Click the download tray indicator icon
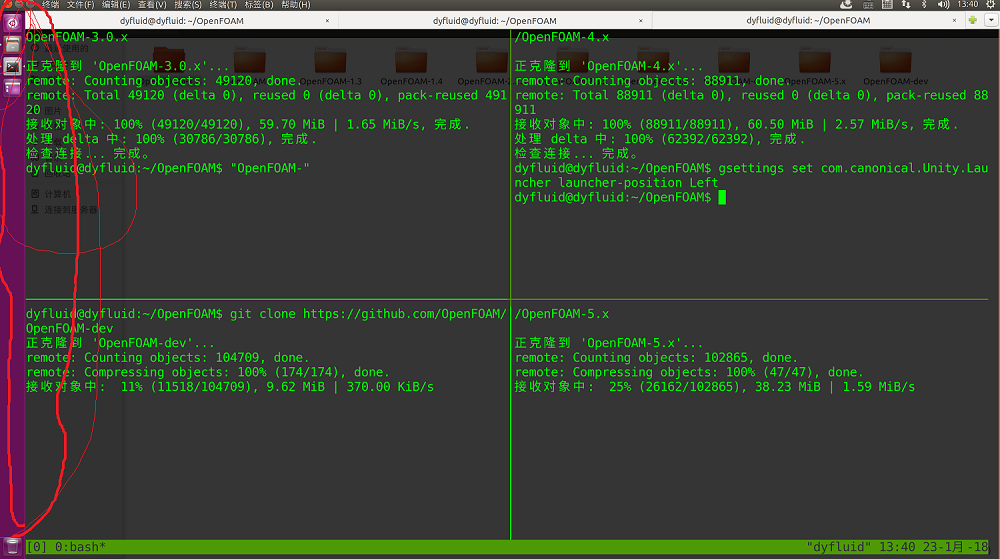This screenshot has height=559, width=1000. (846, 4)
